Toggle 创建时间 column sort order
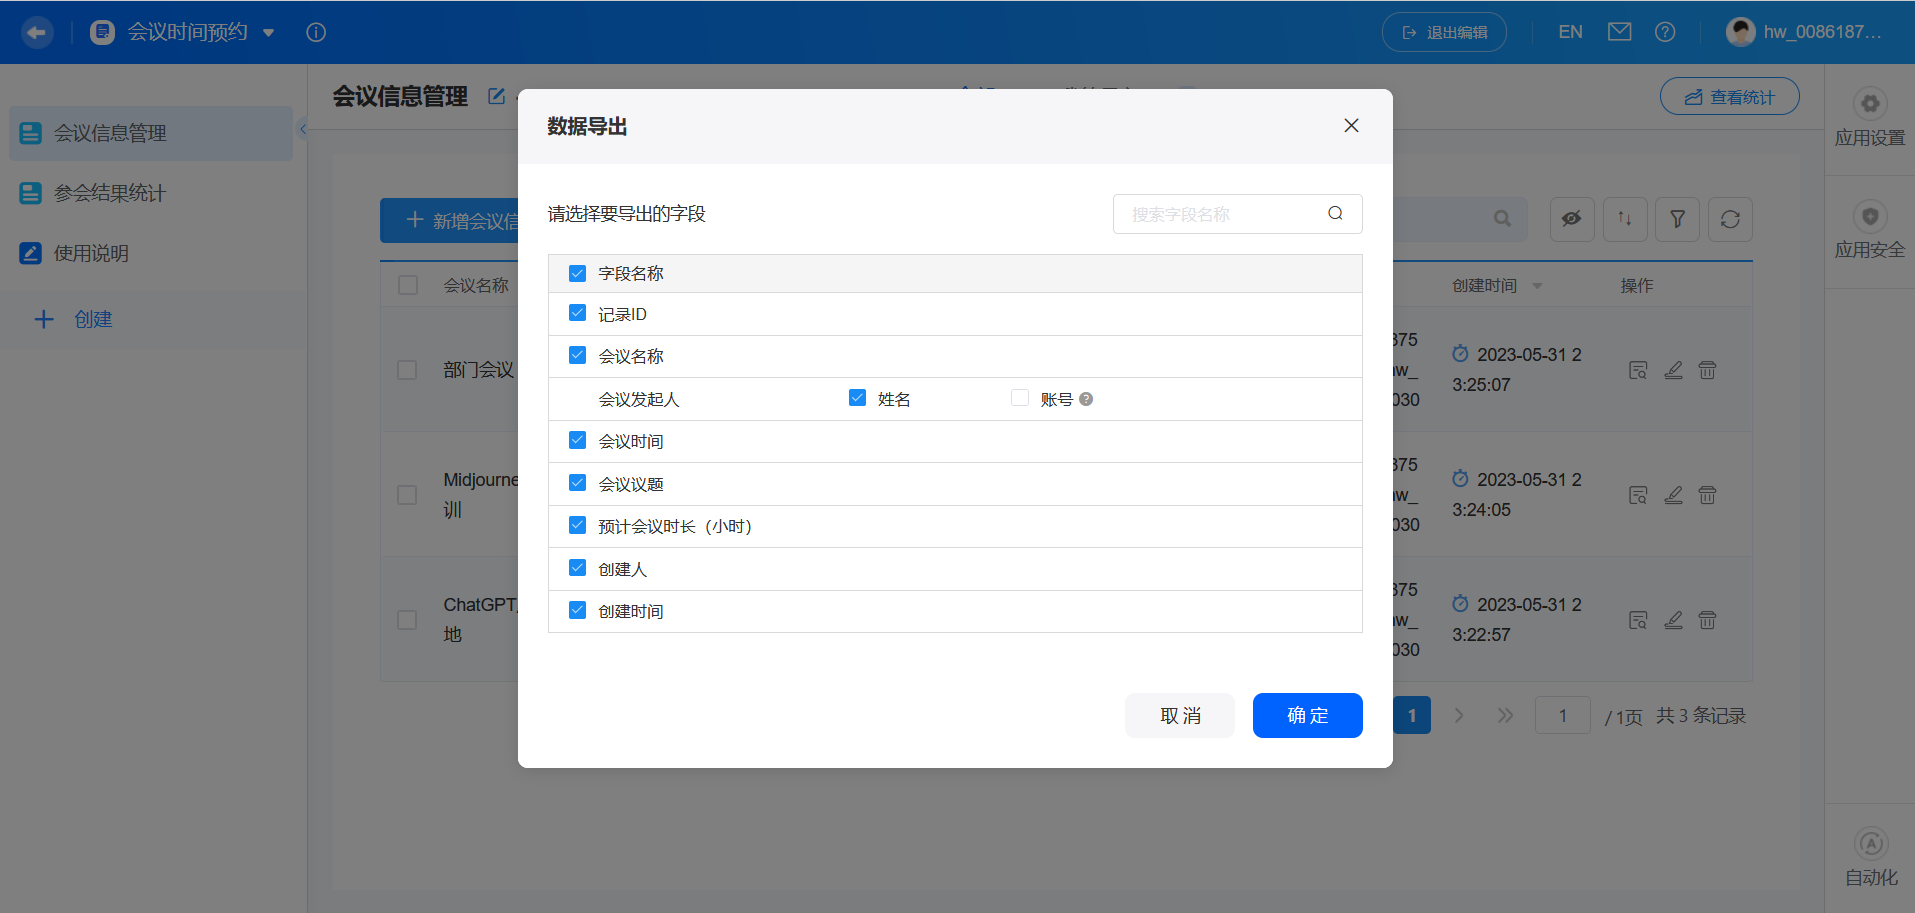The image size is (1915, 913). [1536, 285]
